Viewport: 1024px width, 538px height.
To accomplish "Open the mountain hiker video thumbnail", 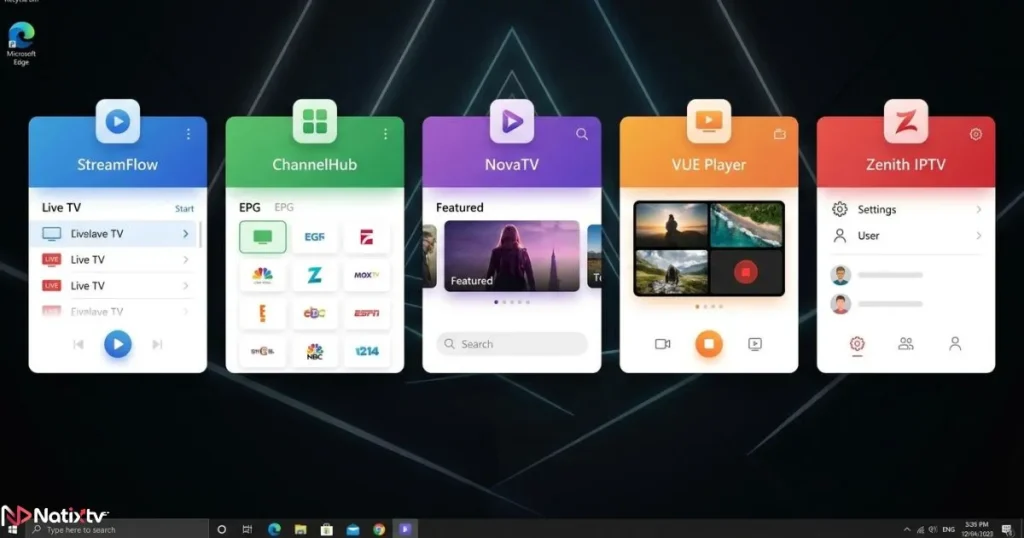I will (671, 272).
